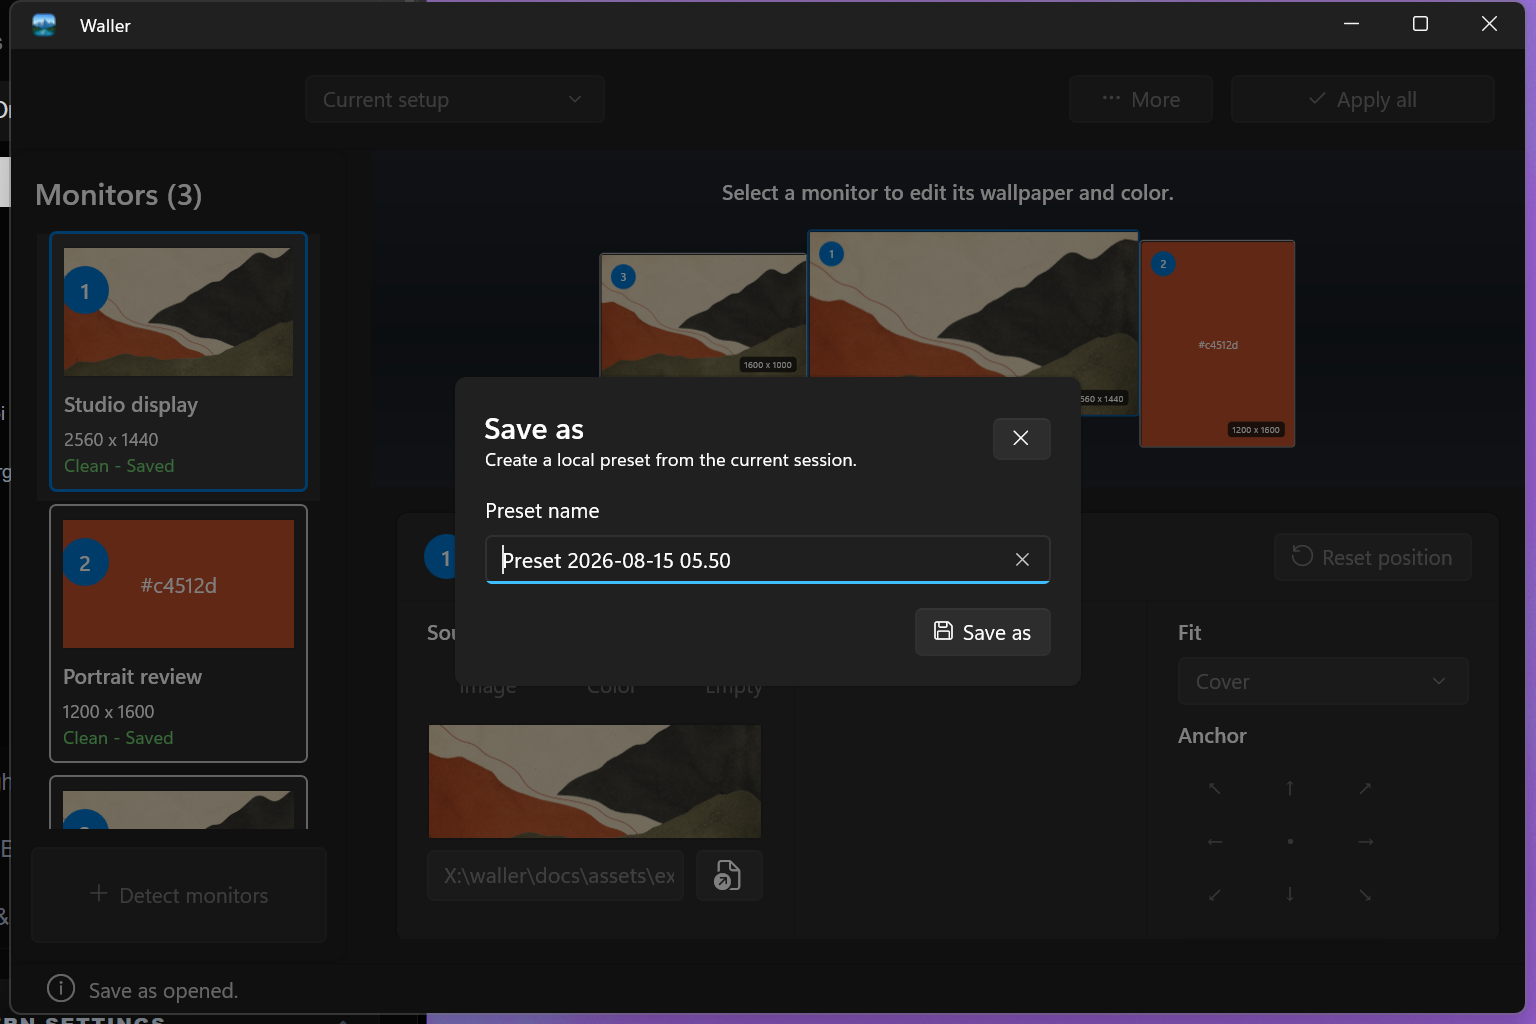The height and width of the screenshot is (1024, 1536).
Task: Select monitor 2 orange preview in layout
Action: [1218, 344]
